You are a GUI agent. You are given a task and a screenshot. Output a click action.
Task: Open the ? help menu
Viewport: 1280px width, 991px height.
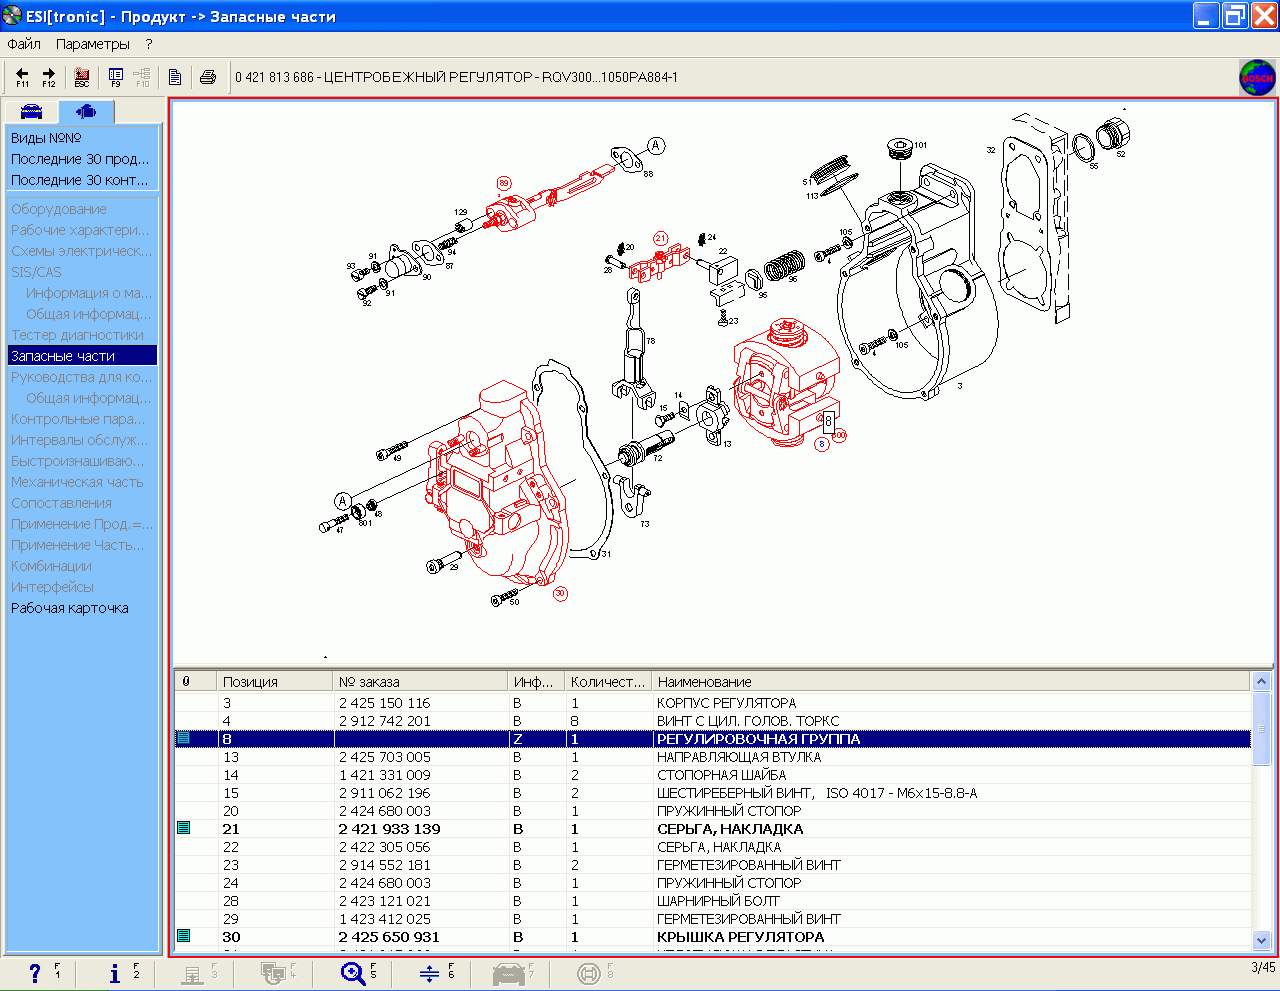coord(149,44)
